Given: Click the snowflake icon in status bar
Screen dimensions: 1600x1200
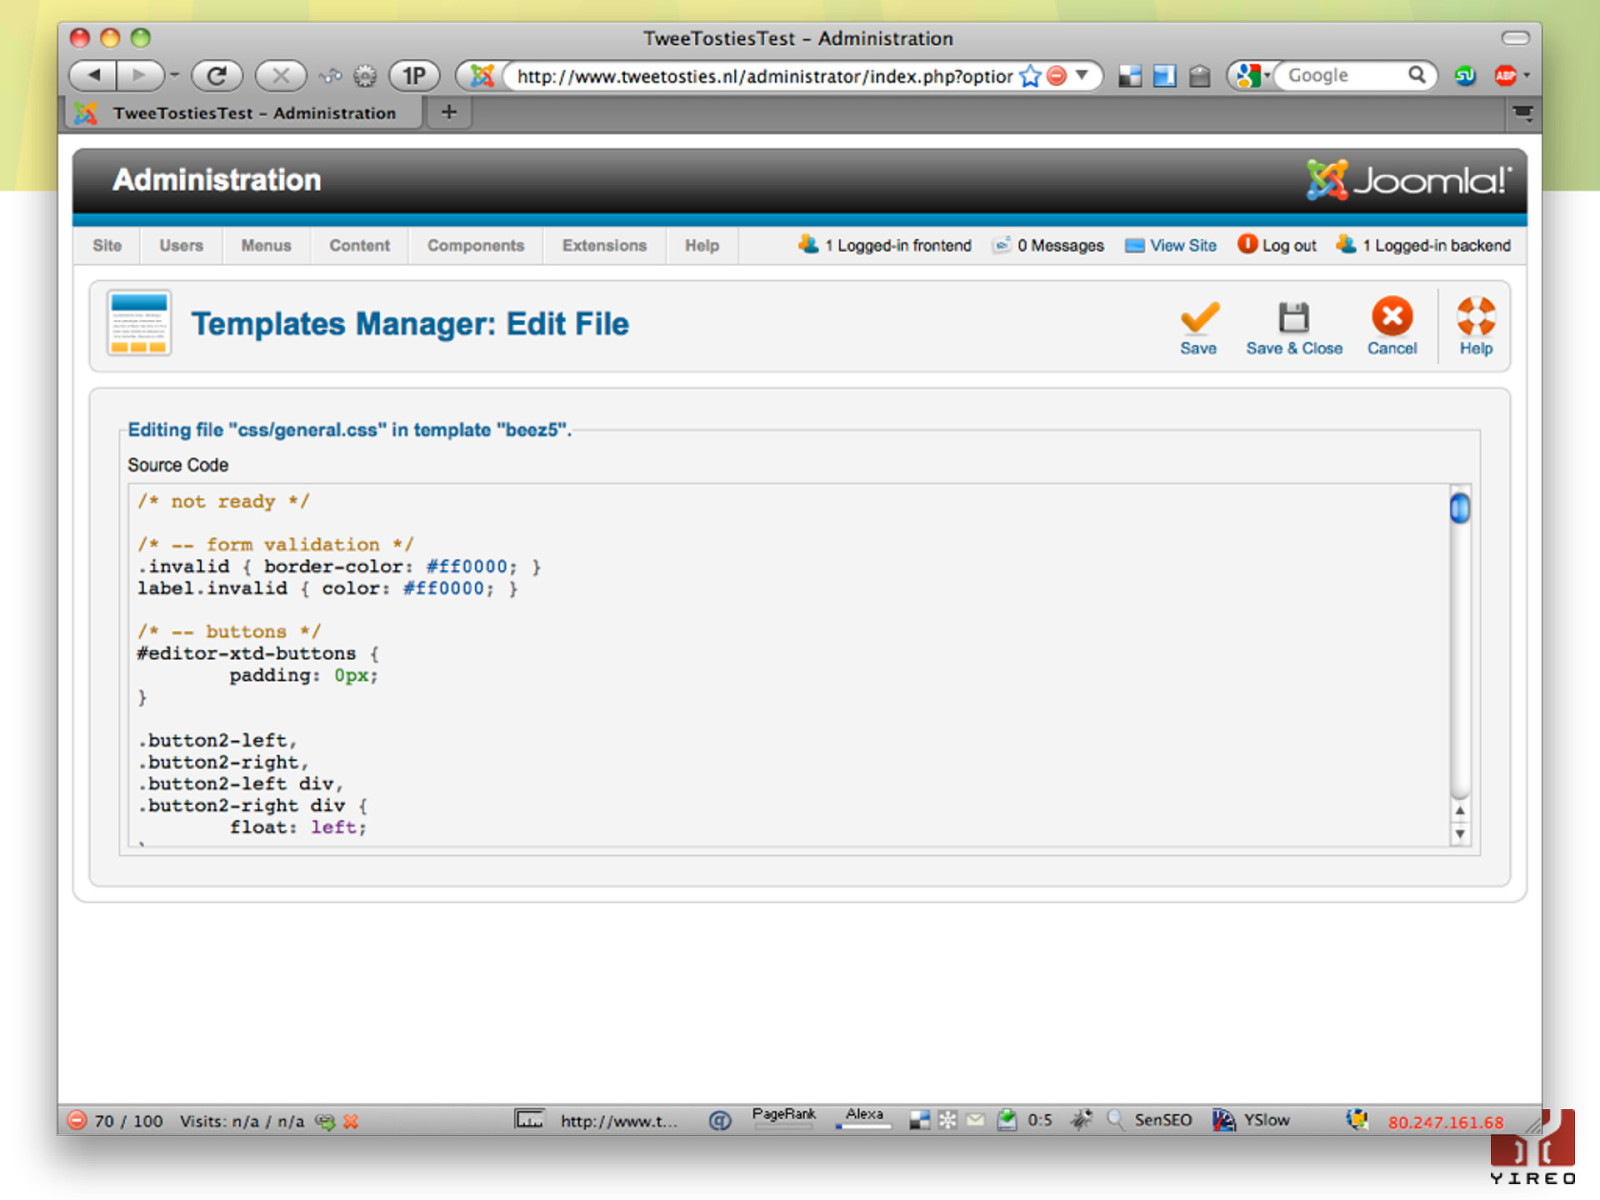Looking at the screenshot, I should 947,1120.
